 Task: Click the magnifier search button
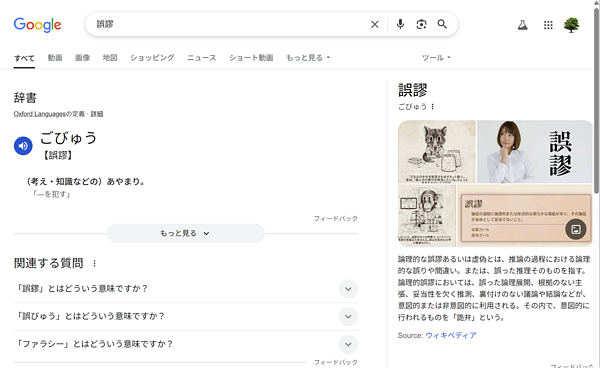442,24
